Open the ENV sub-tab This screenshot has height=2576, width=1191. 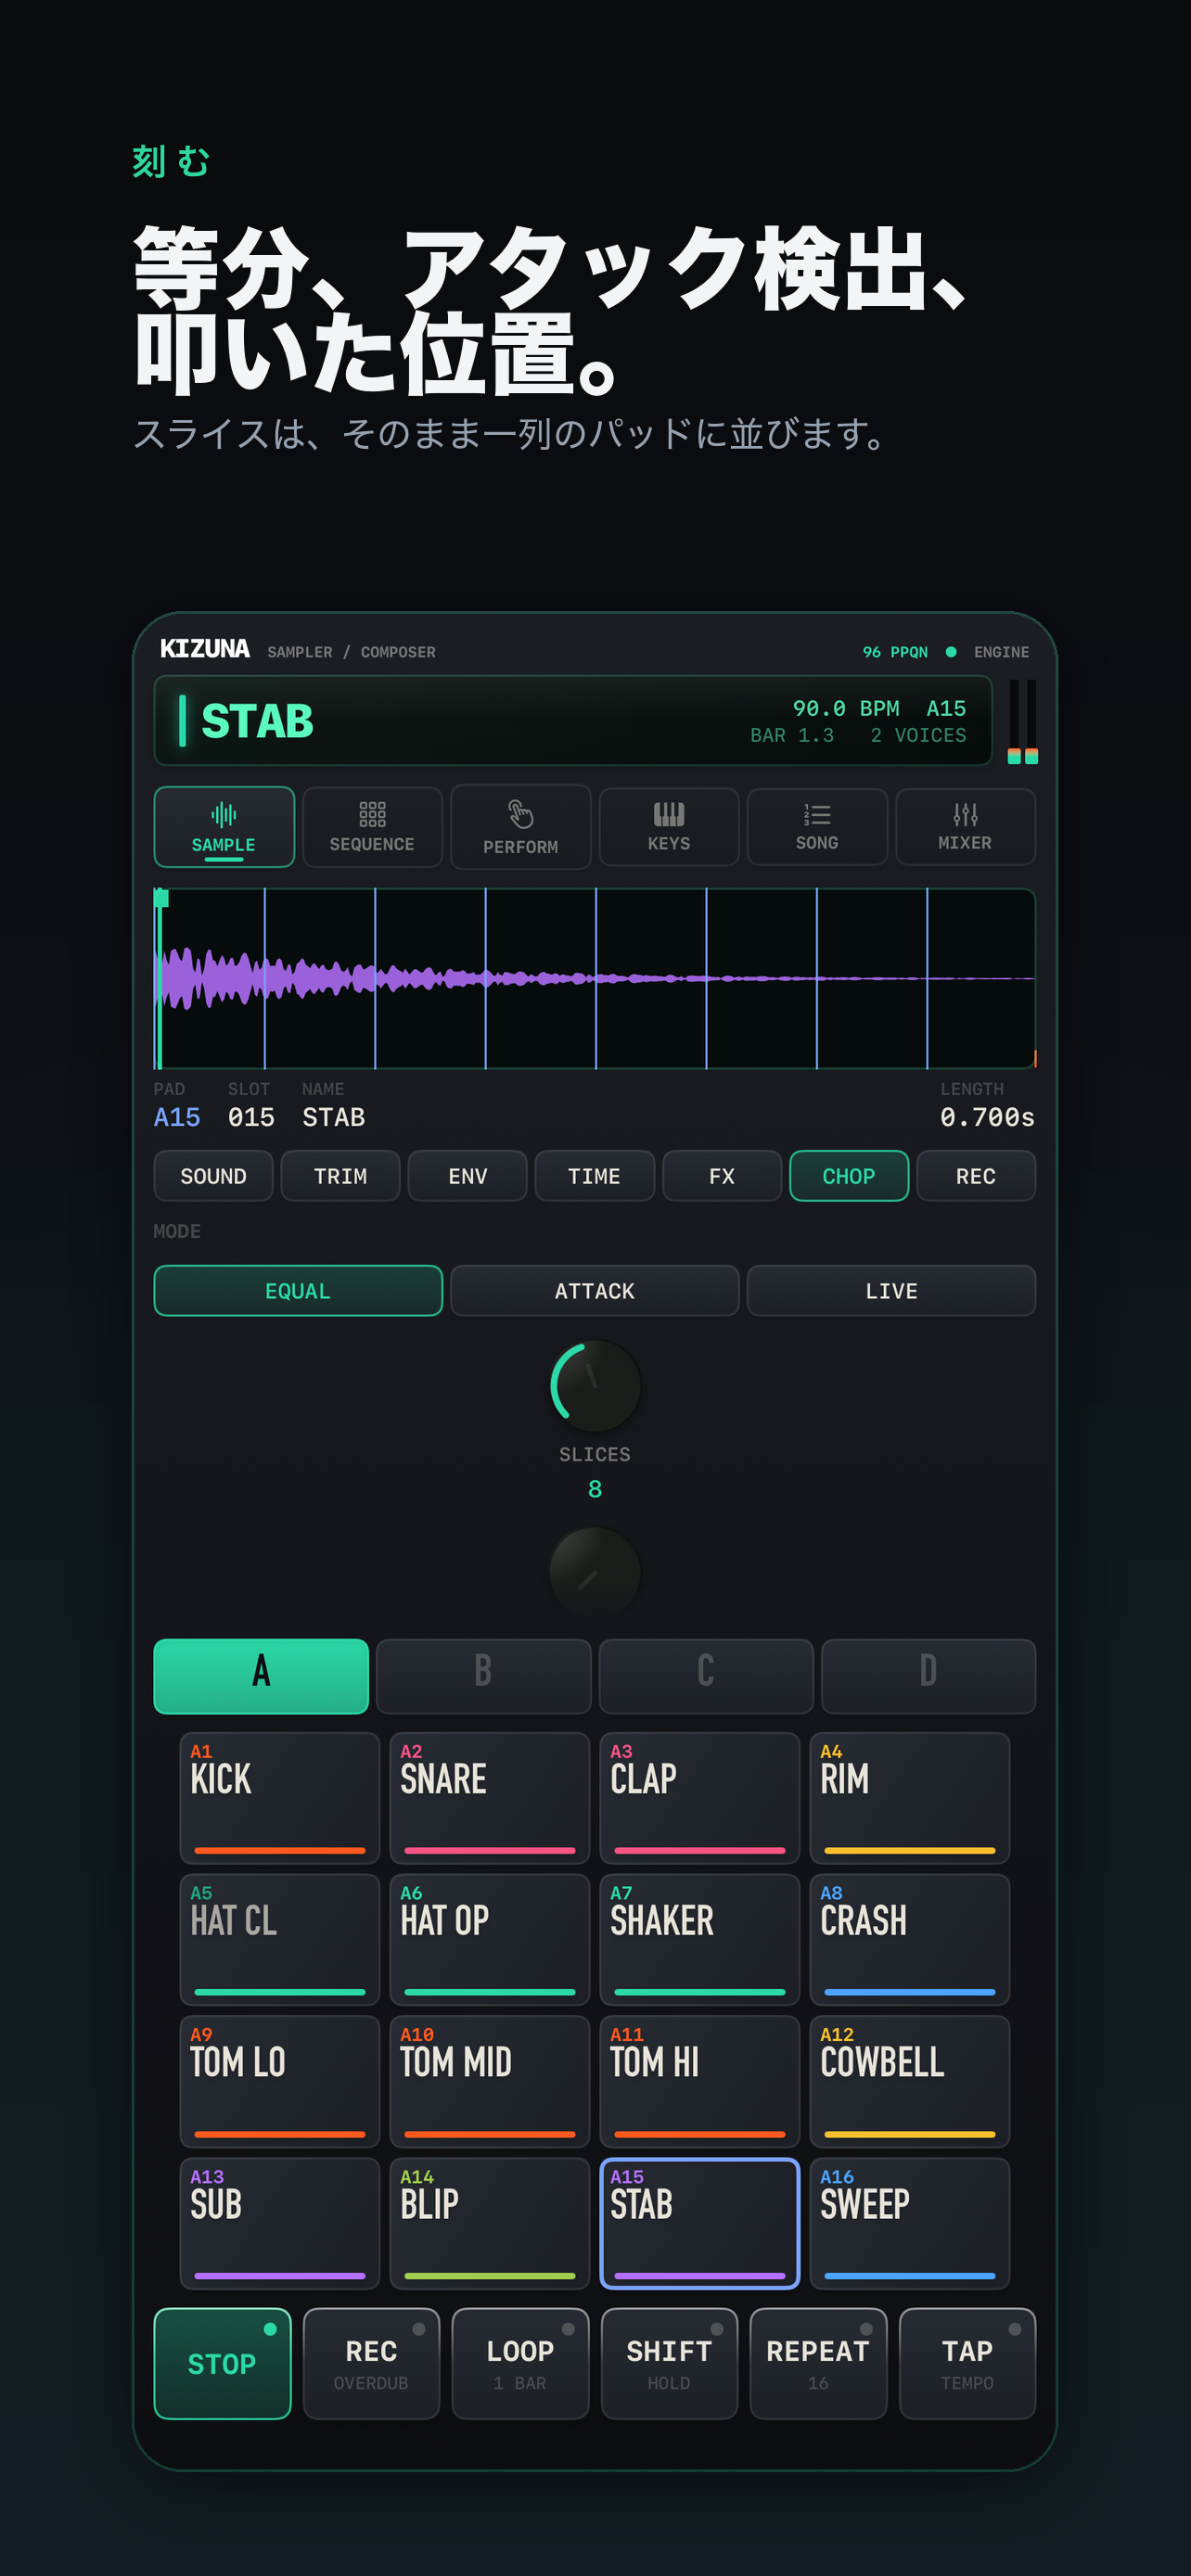(467, 1176)
